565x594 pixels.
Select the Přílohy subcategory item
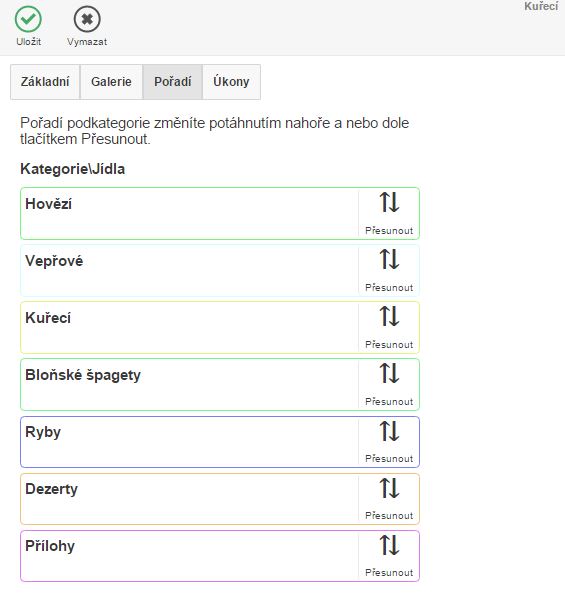[x=220, y=556]
